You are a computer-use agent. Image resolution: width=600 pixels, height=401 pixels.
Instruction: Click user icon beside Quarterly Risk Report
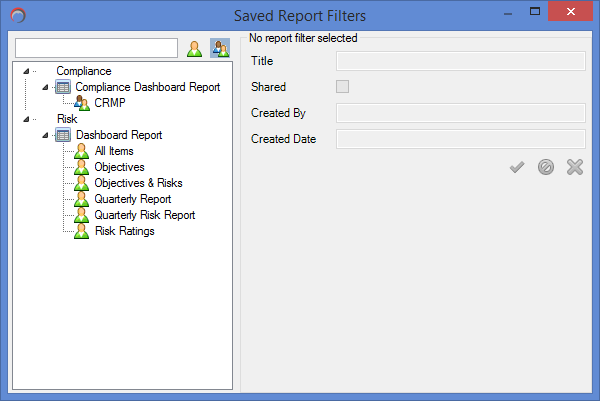pos(82,215)
